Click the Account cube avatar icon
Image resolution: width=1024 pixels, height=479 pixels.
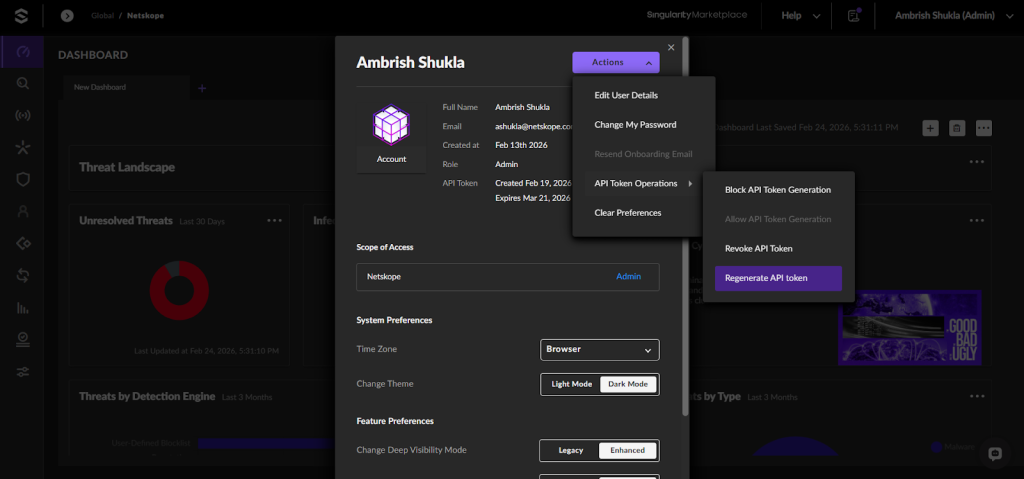tap(391, 125)
